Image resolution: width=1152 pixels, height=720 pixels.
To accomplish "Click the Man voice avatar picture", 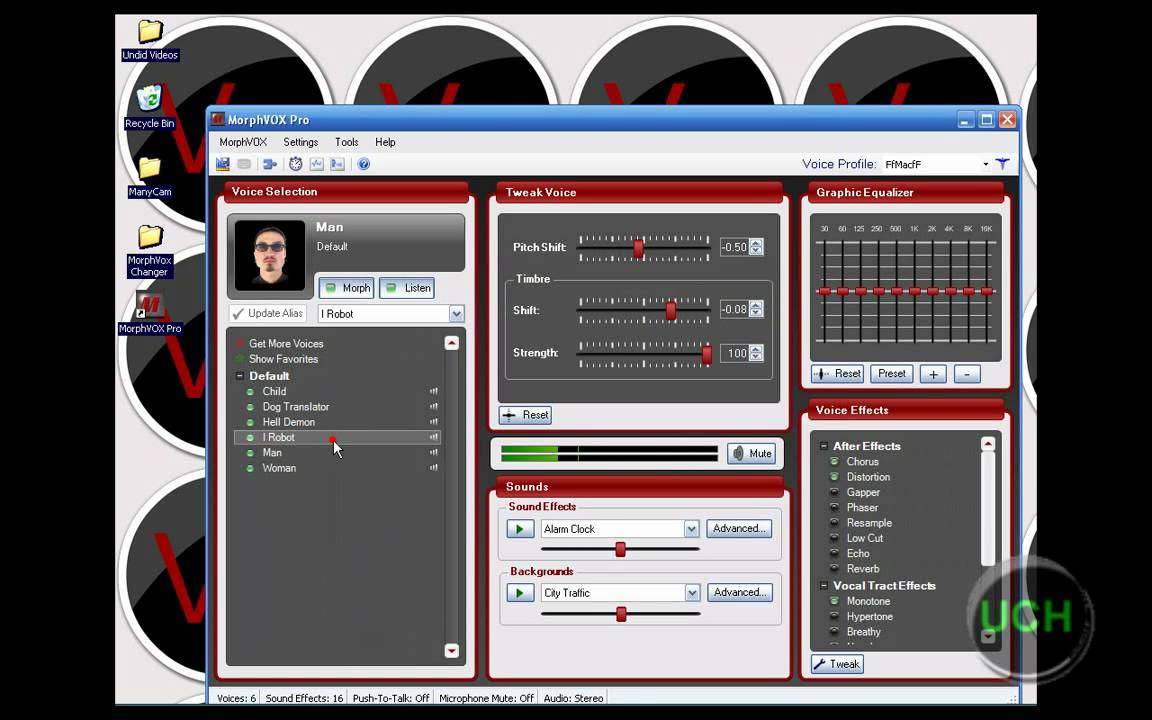I will pos(270,255).
